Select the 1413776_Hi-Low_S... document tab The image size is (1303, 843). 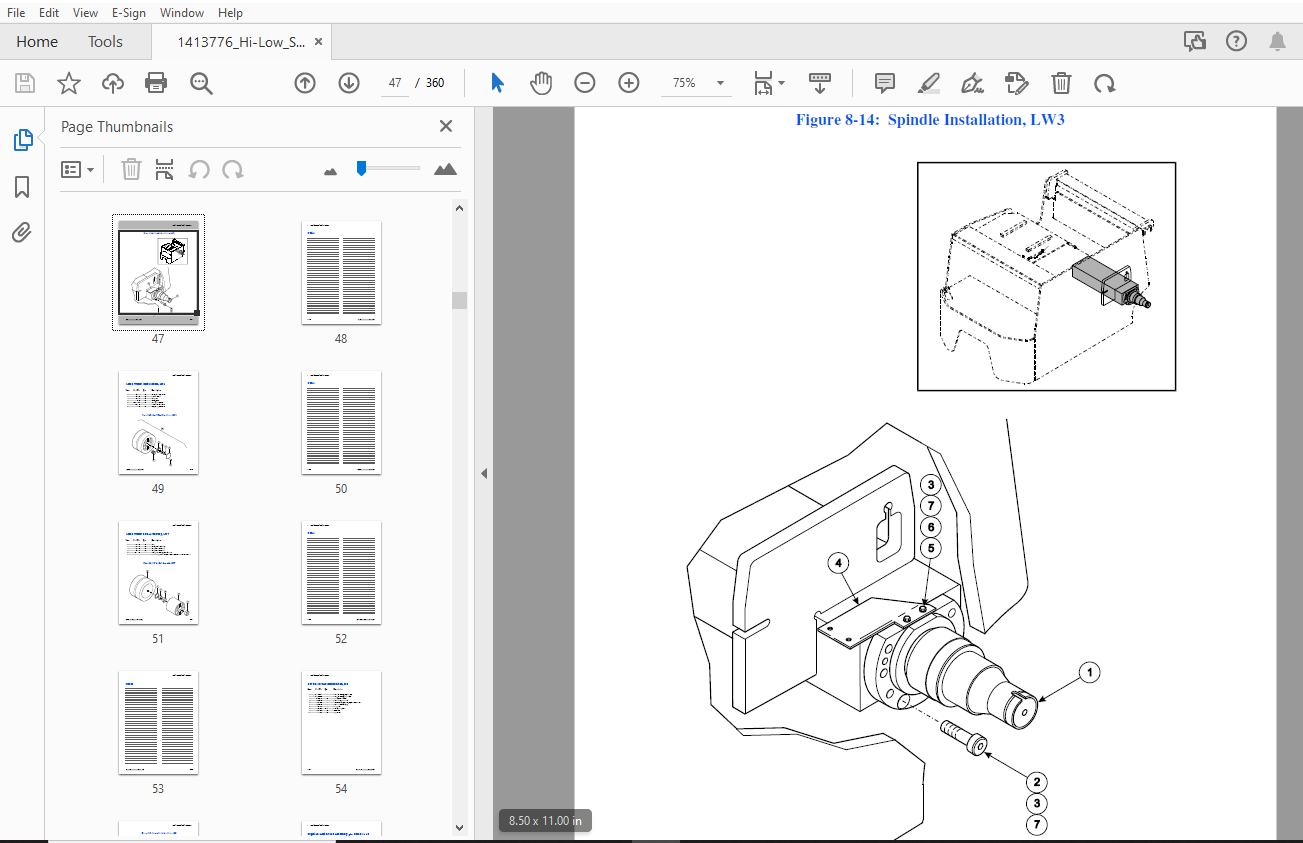point(241,42)
